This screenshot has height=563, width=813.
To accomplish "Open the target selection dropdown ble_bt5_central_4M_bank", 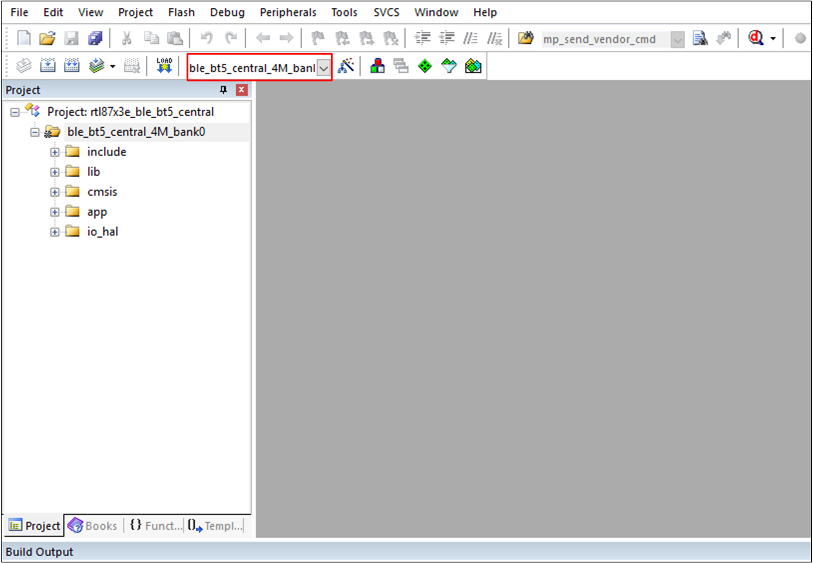I will tap(324, 68).
